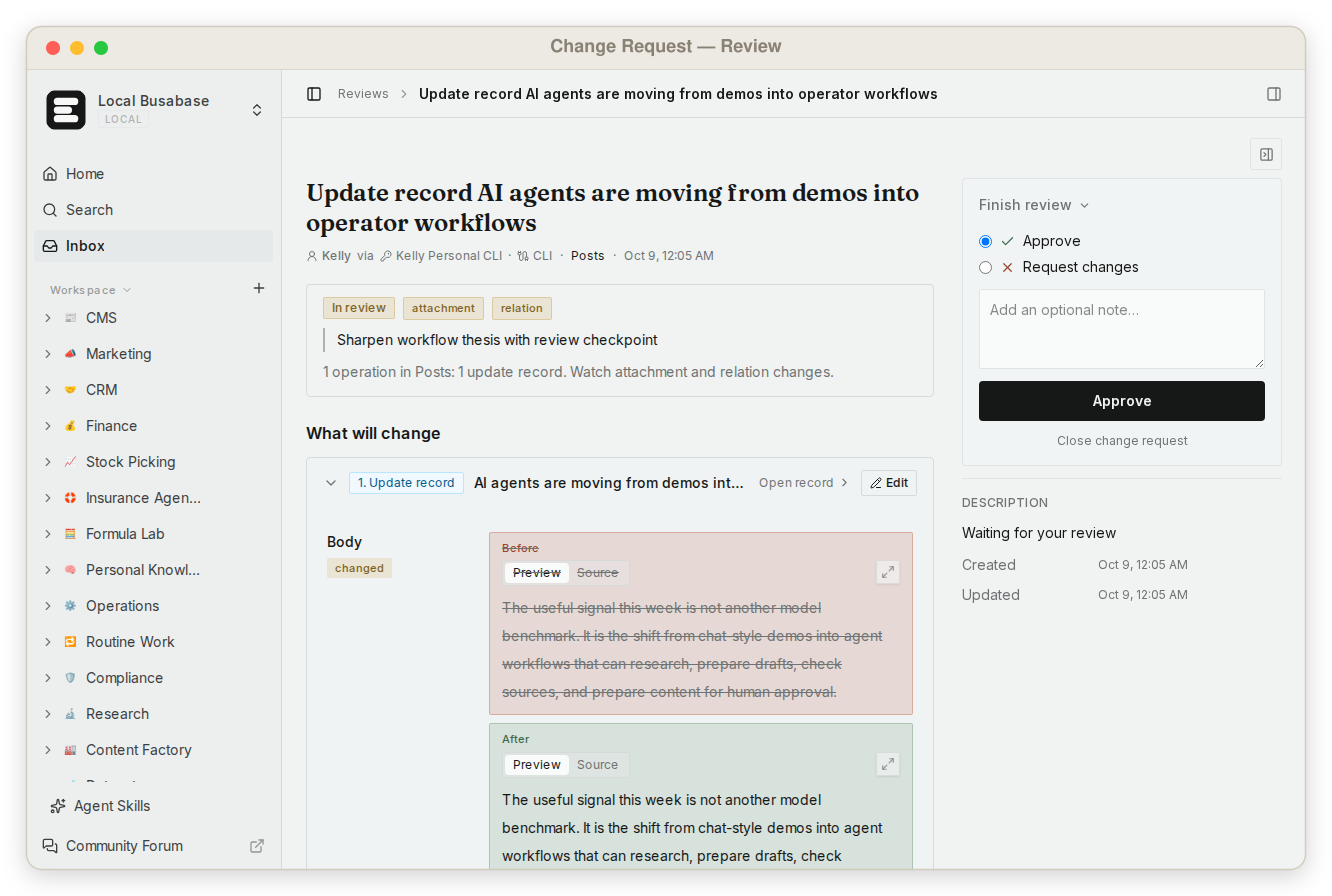Screen dimensions: 1332x896
Task: Toggle the left sidebar panel icon
Action: [314, 94]
